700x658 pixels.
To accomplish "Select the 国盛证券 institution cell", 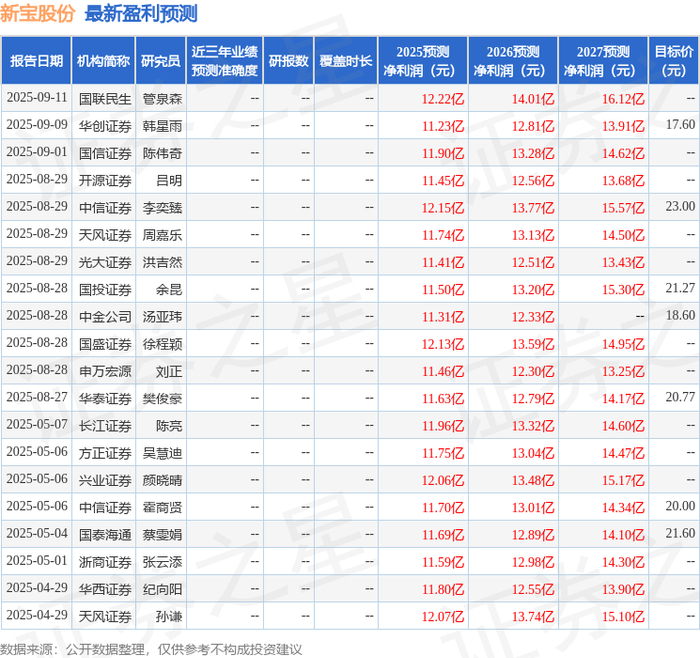I will click(x=105, y=344).
